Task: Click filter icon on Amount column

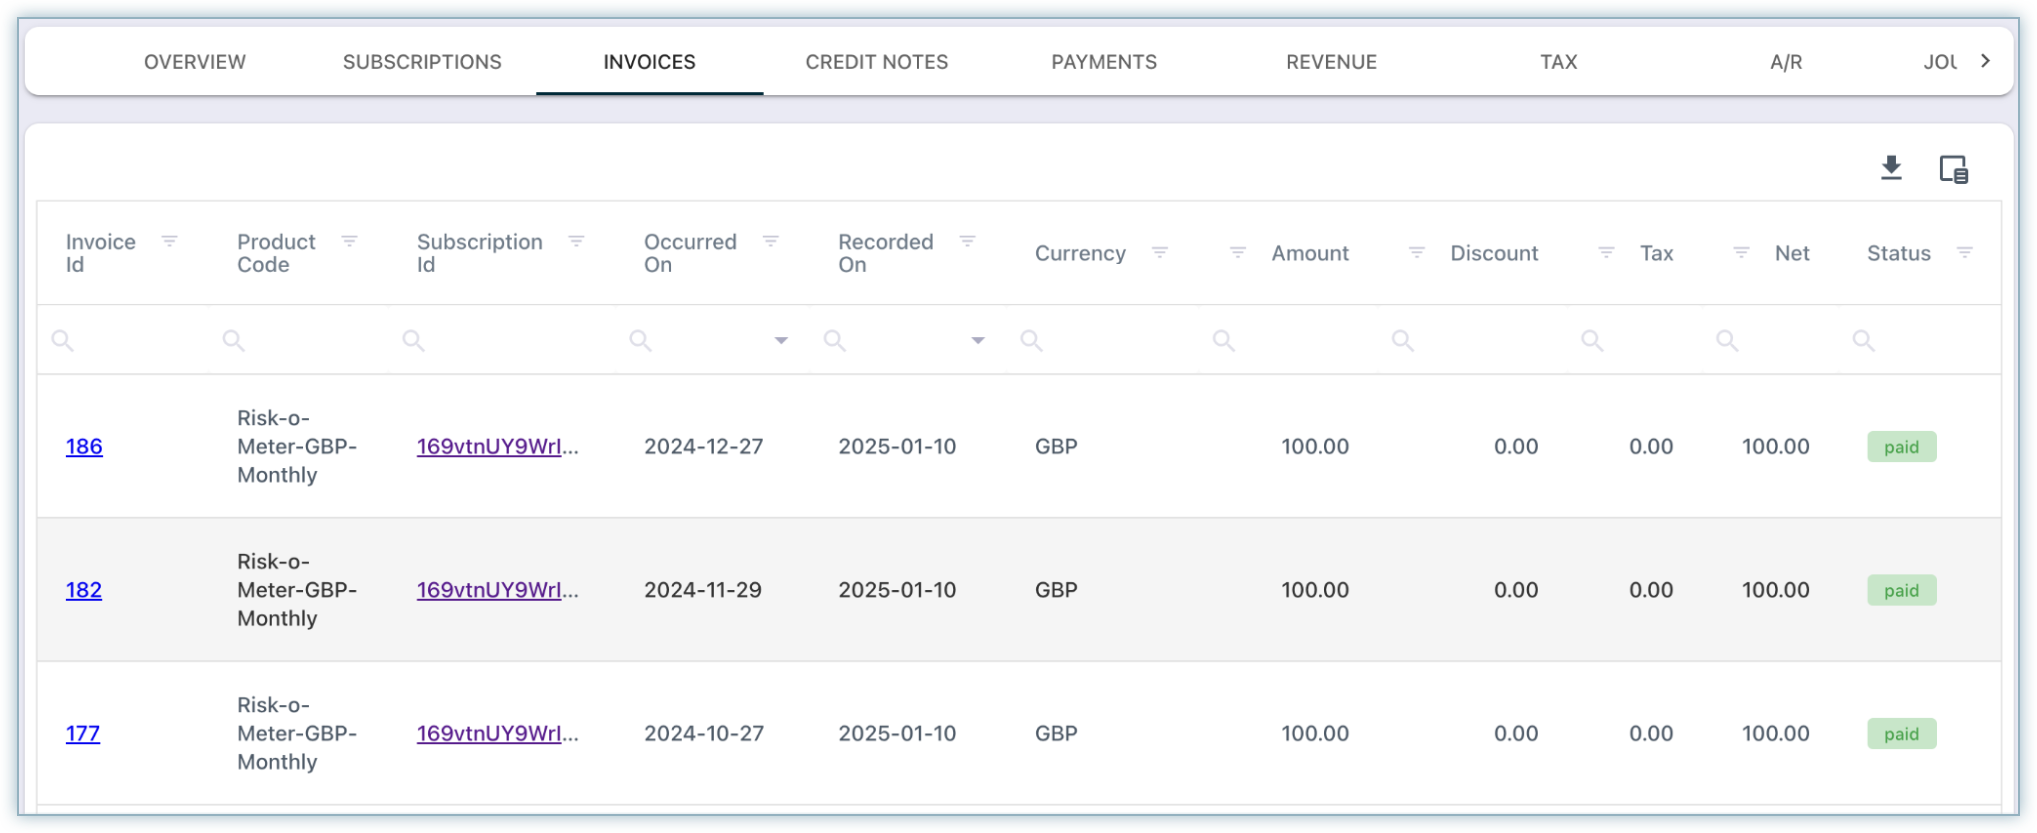Action: [1237, 253]
